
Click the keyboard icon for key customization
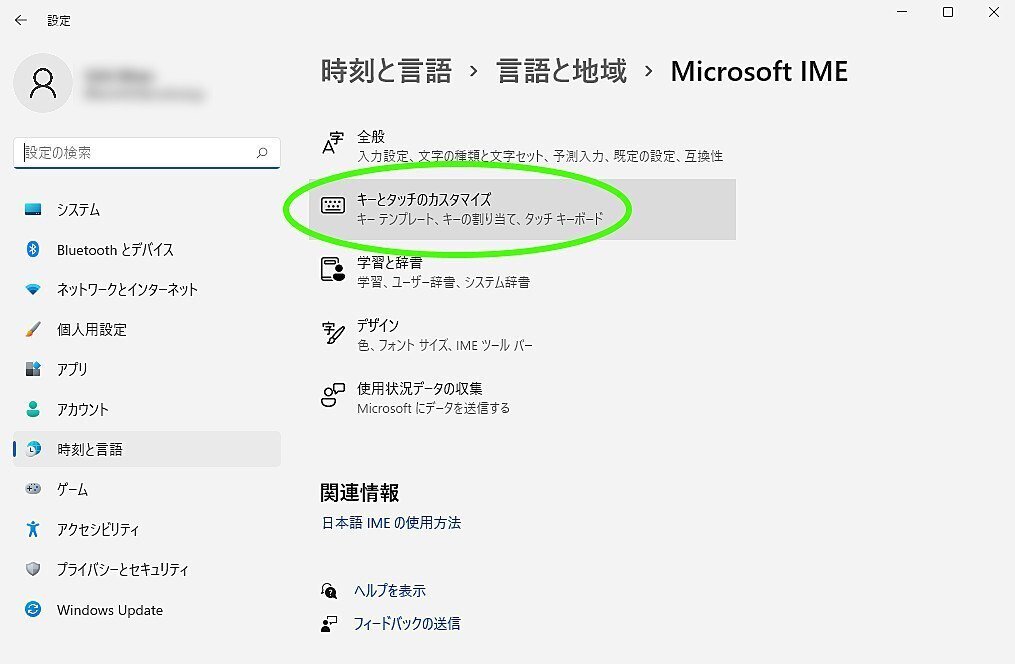coord(333,206)
